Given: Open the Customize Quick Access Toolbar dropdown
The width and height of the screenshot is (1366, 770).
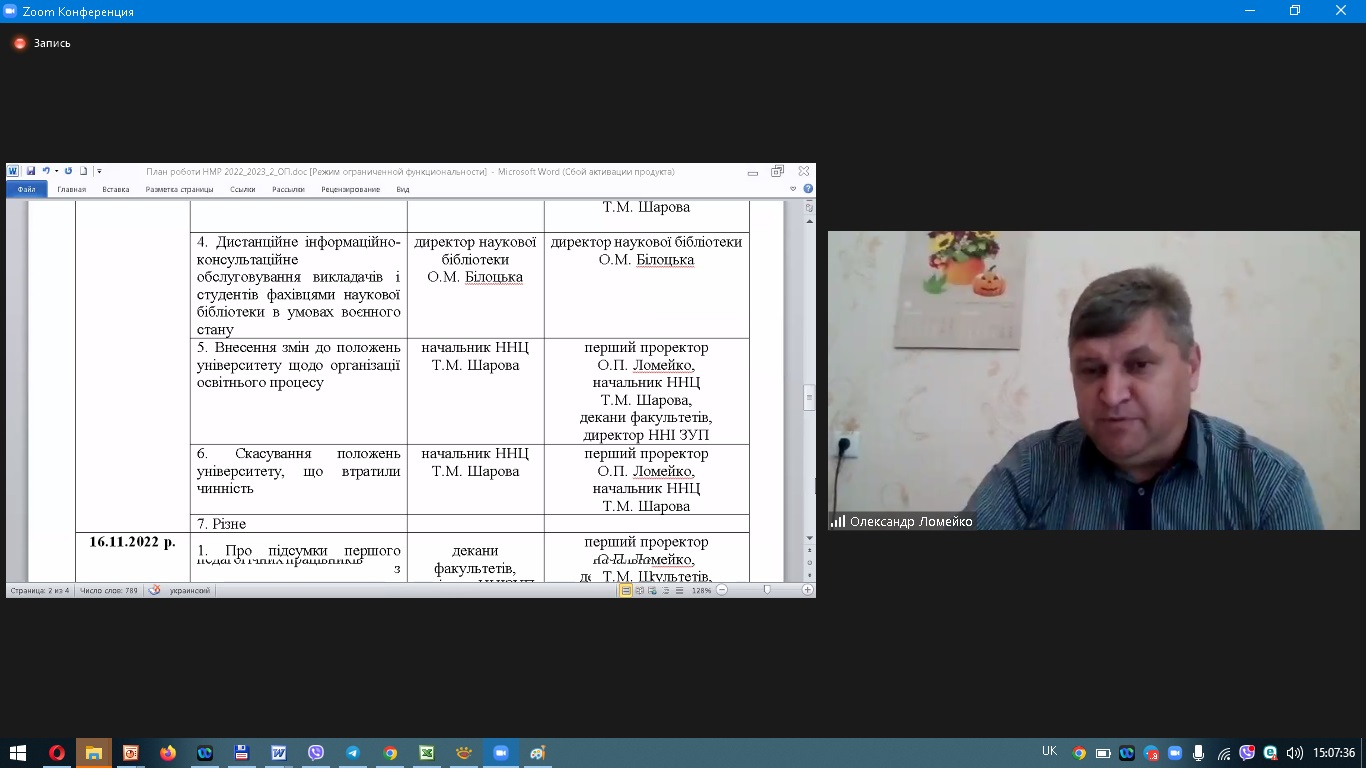Looking at the screenshot, I should click(x=99, y=171).
